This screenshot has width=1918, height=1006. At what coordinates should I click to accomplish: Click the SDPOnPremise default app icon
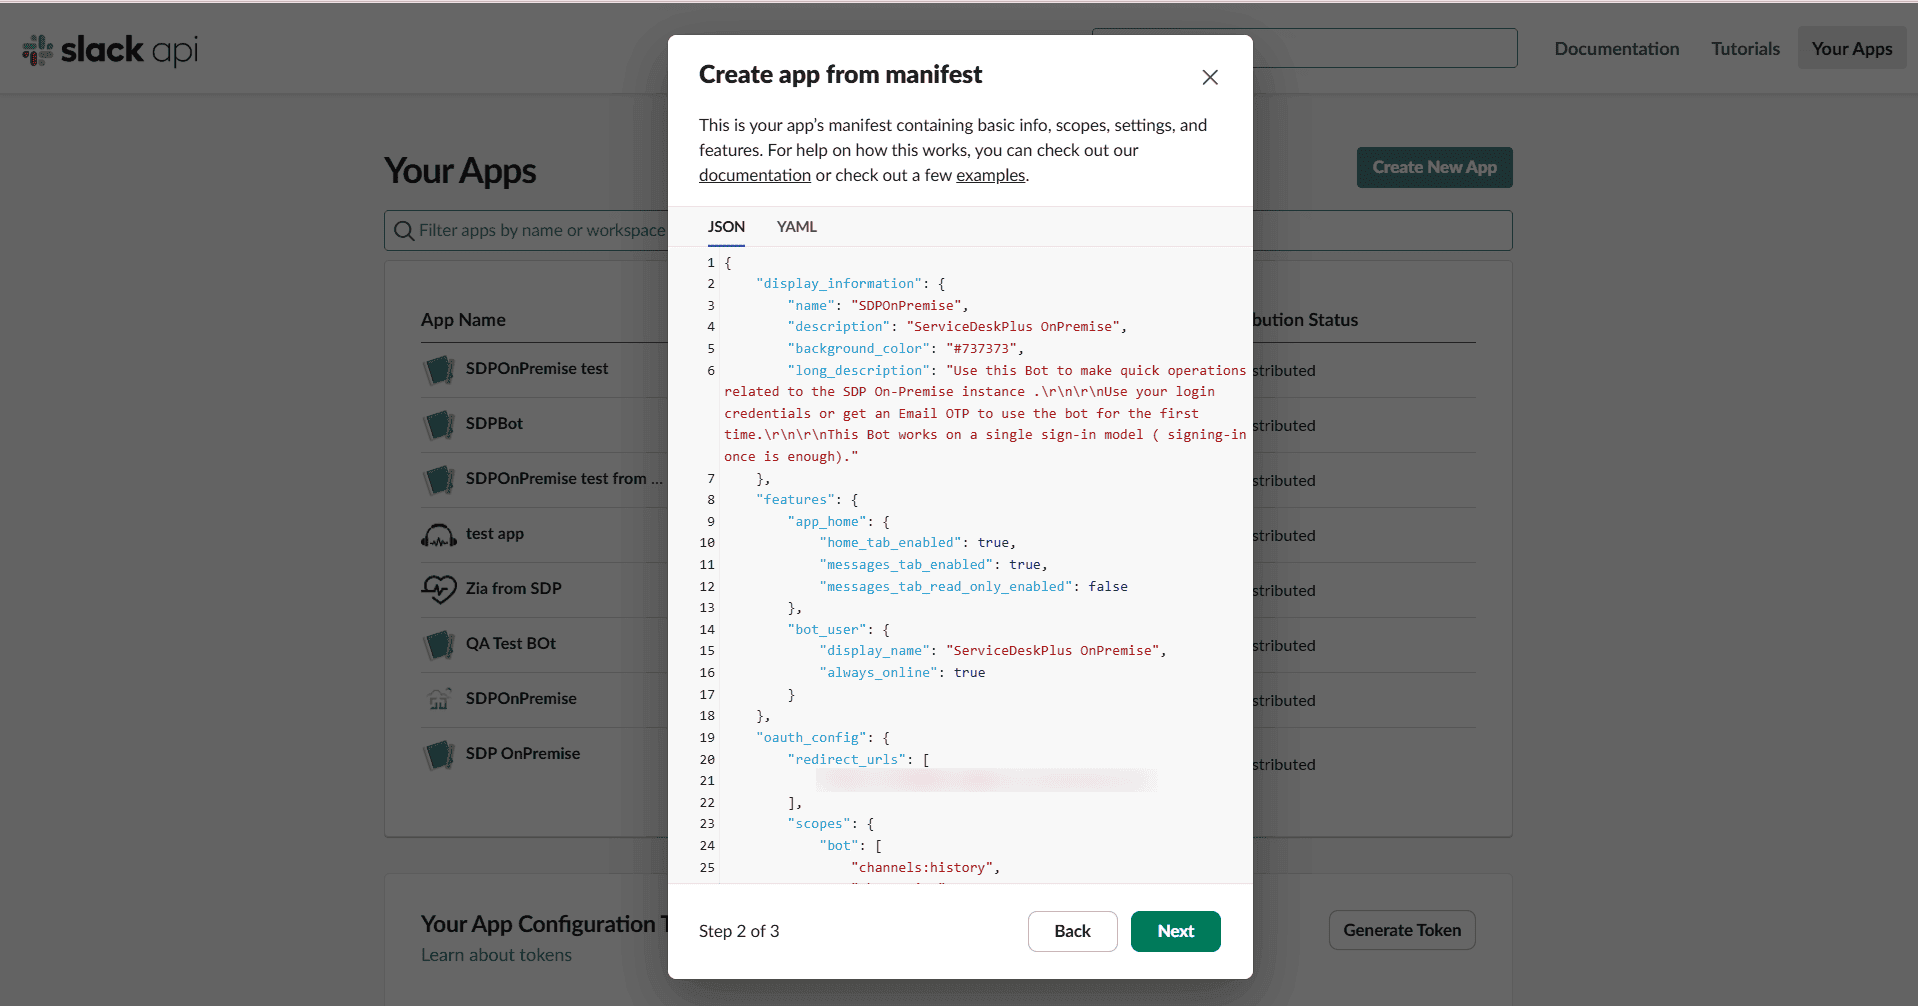pos(438,700)
